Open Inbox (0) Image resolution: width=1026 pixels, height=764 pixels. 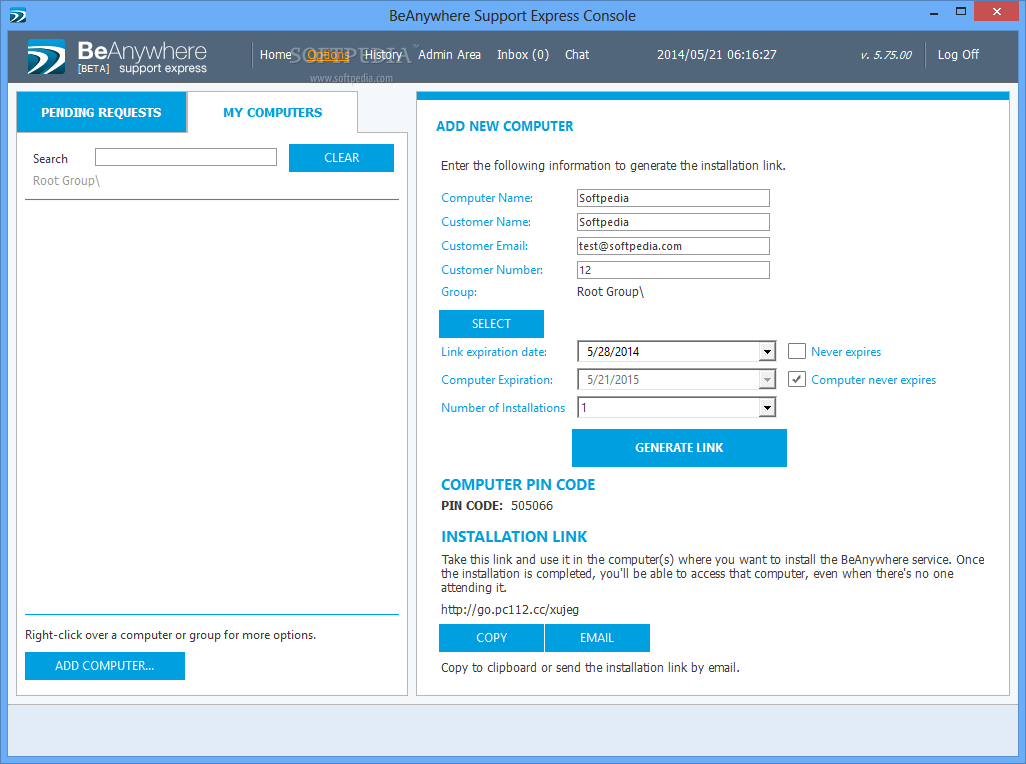click(523, 55)
